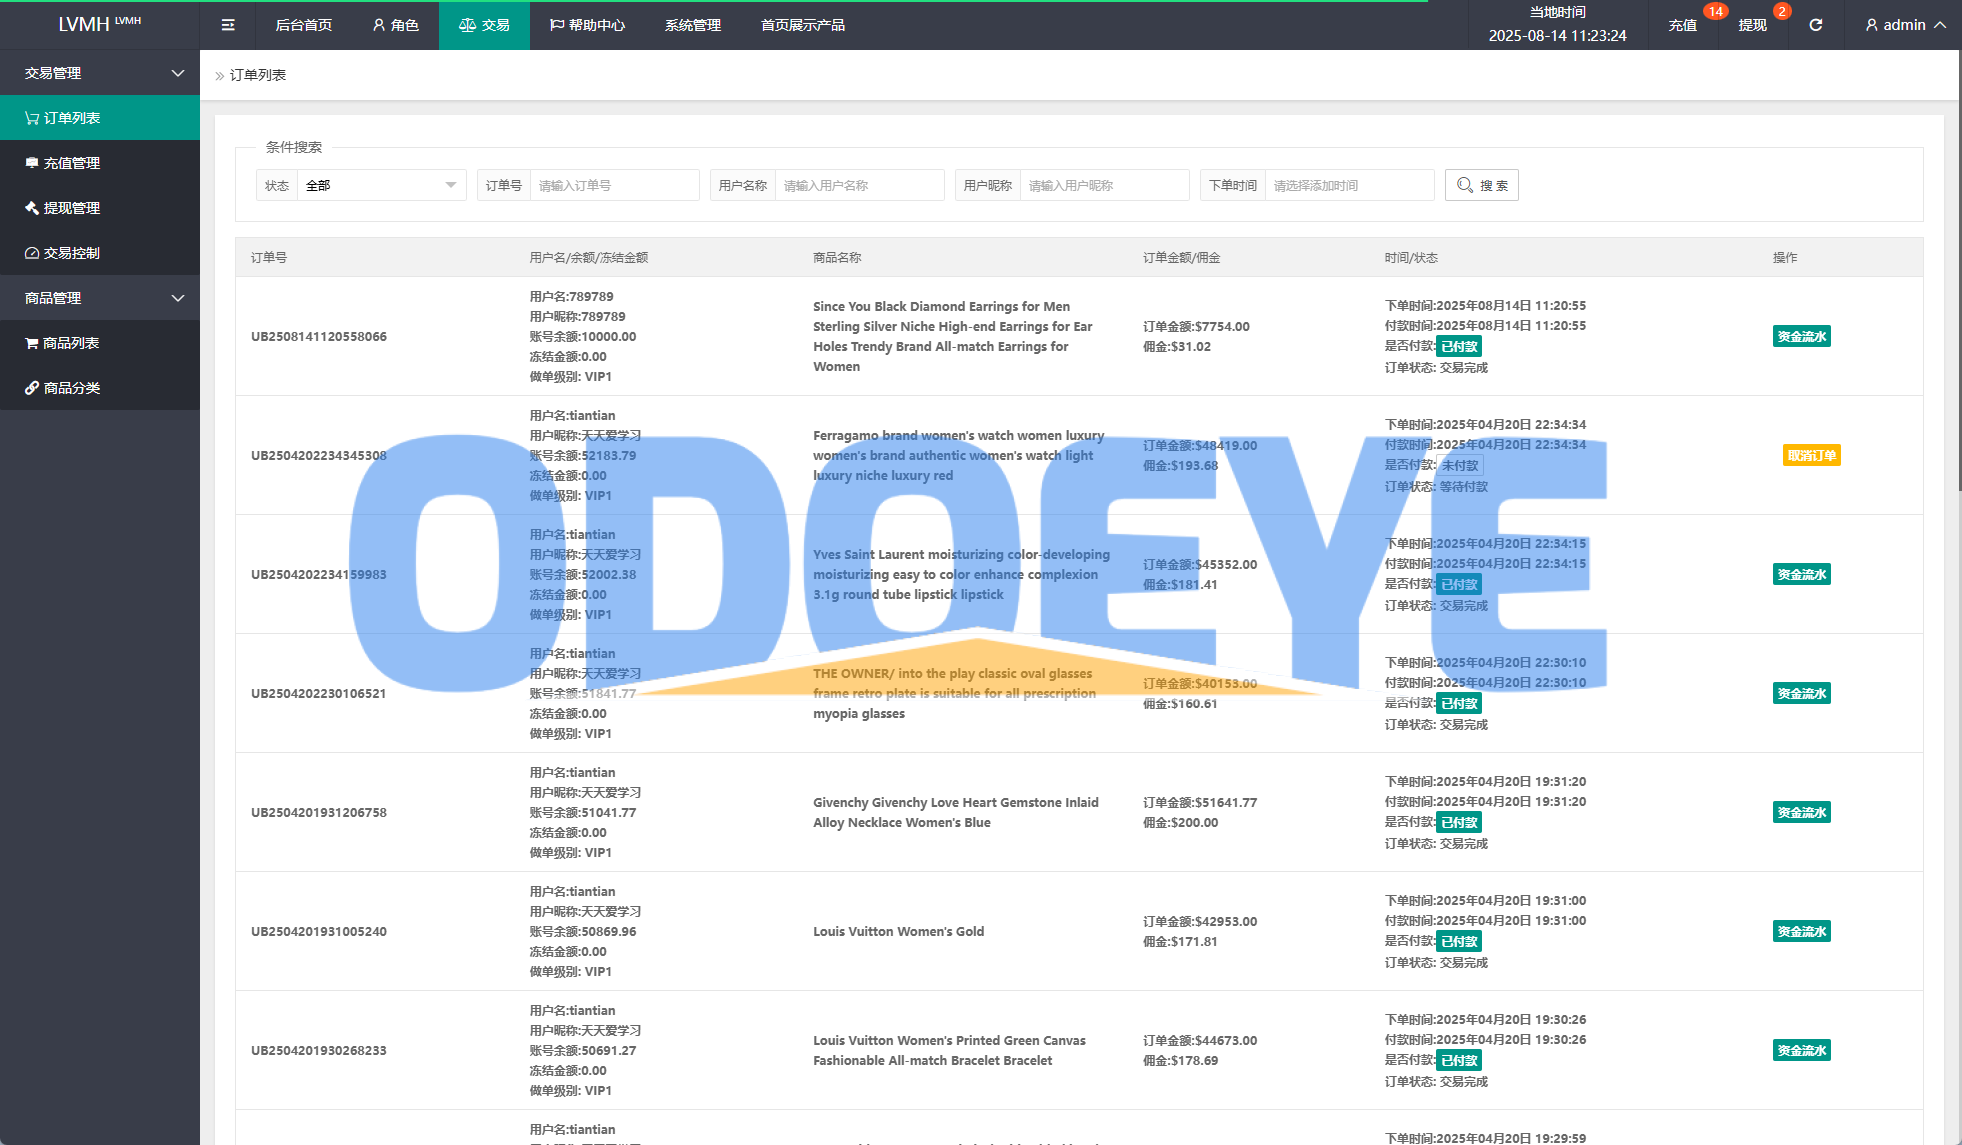Open 商品列表 in the sidebar
This screenshot has width=1962, height=1145.
pos(71,343)
